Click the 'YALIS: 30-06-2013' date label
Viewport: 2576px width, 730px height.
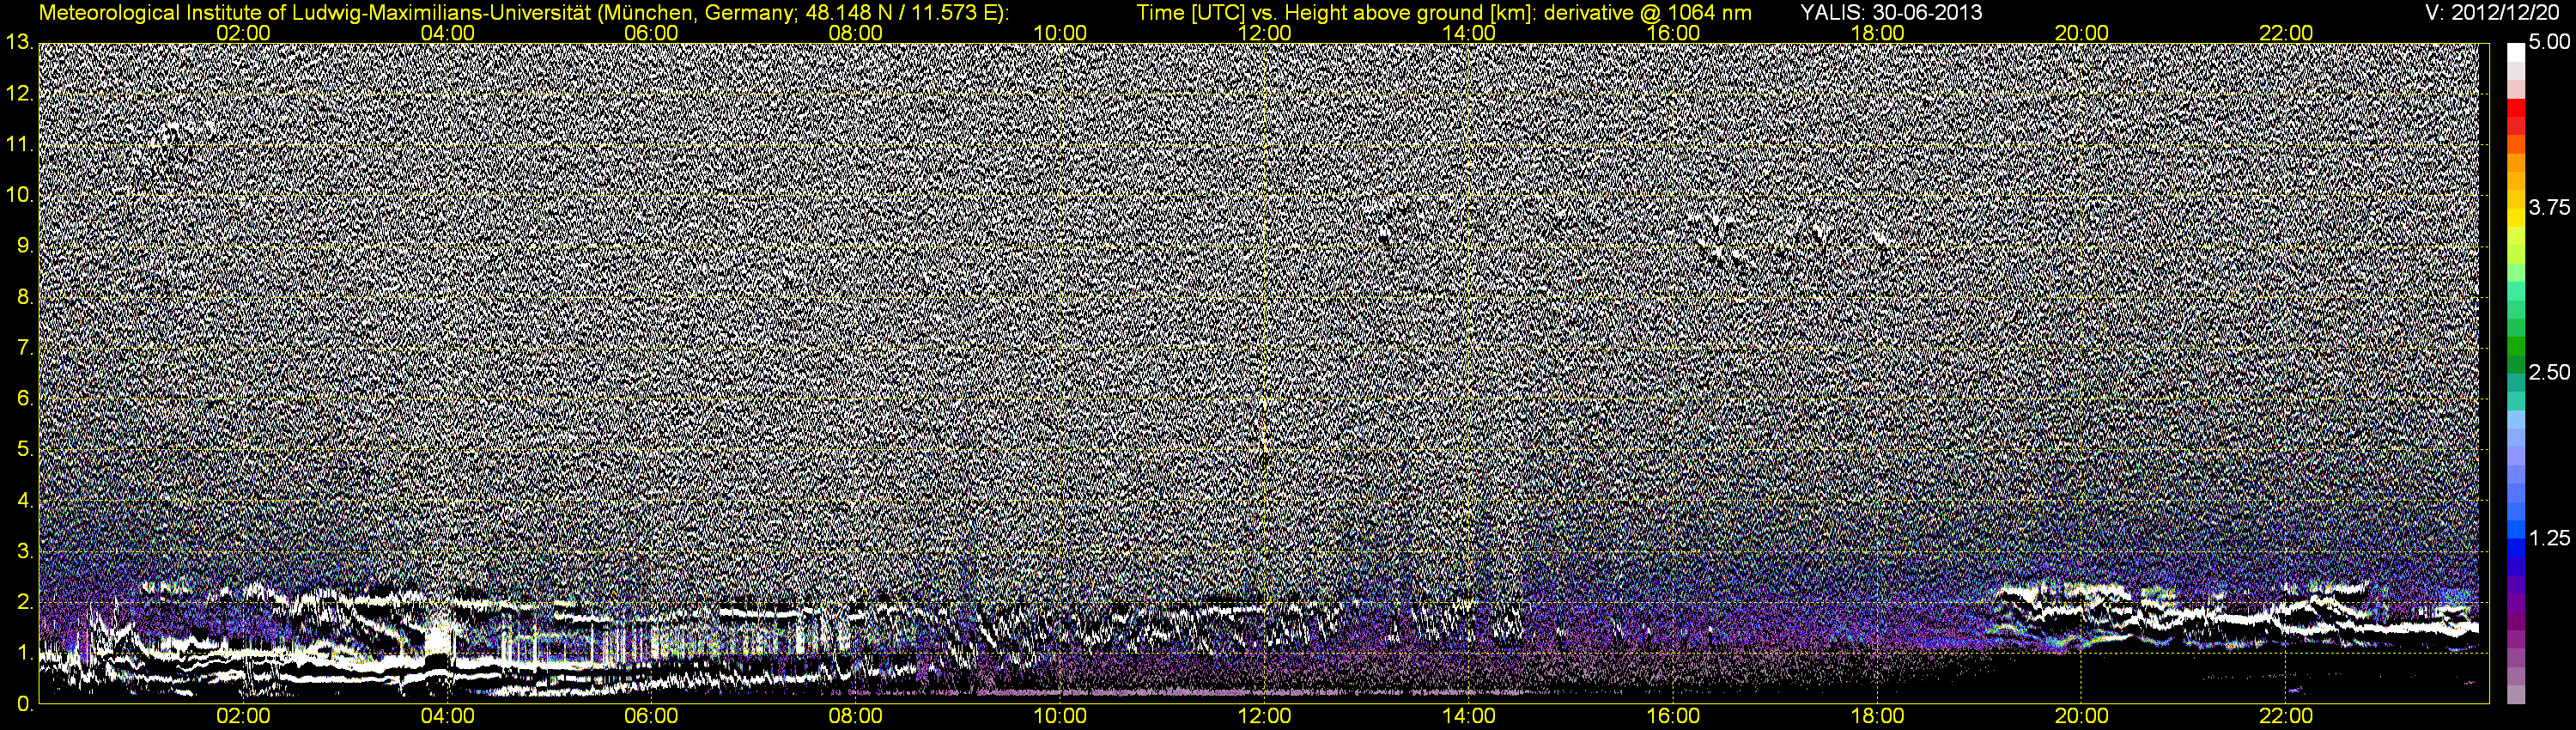click(x=1891, y=13)
